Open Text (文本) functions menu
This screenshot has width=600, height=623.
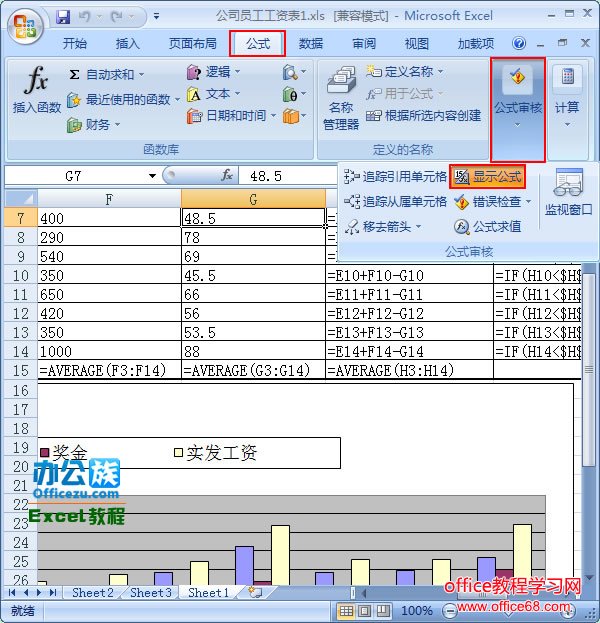(213, 94)
